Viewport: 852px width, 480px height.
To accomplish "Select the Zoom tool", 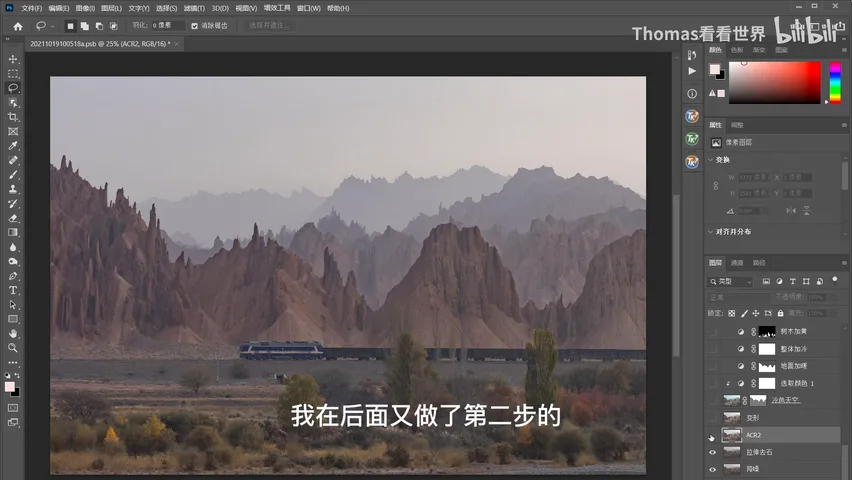I will [x=13, y=348].
